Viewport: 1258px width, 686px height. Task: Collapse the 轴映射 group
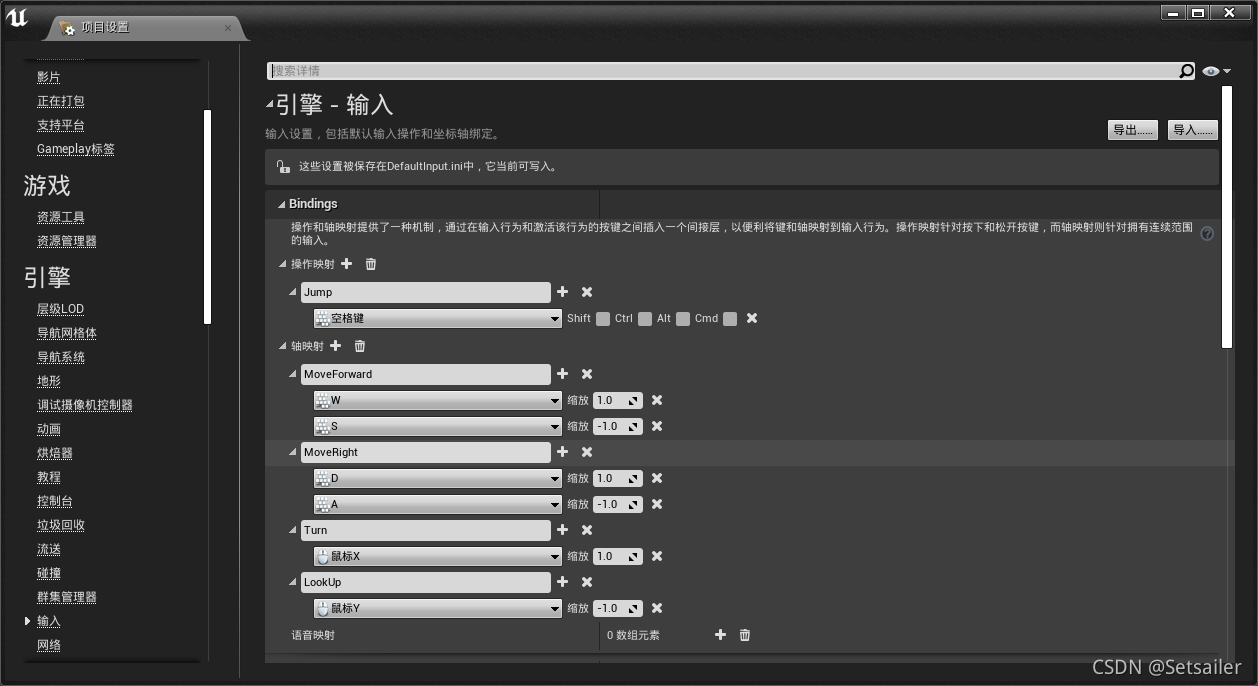pos(282,346)
